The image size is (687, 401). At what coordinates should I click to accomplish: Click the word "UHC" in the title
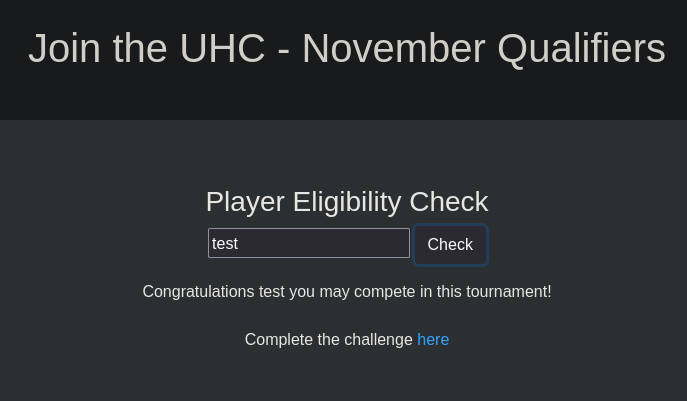(x=223, y=48)
